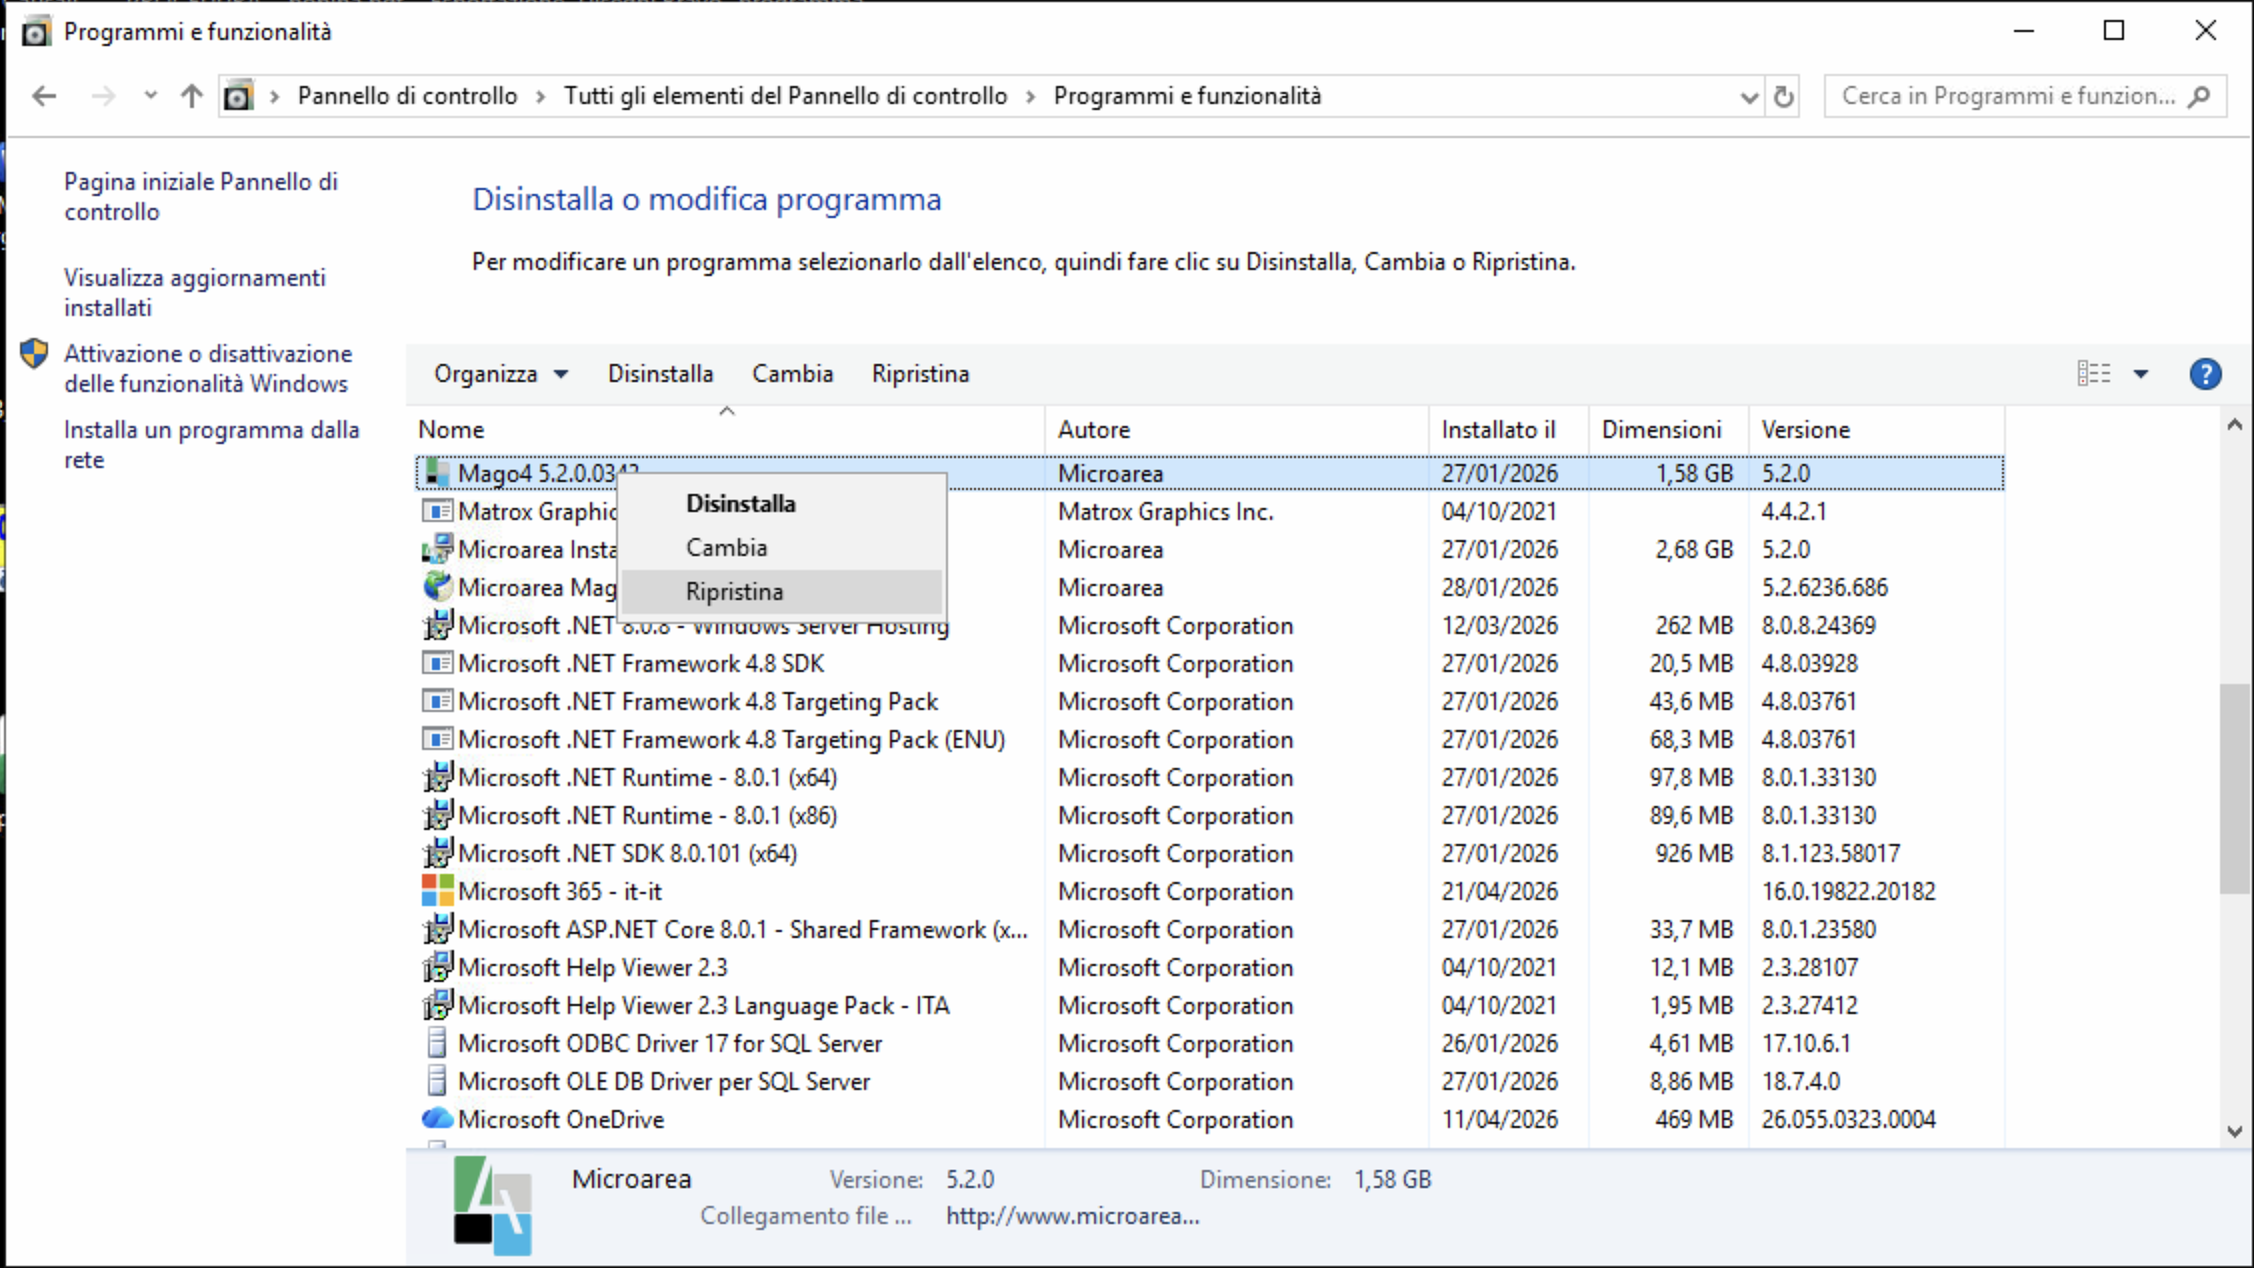Sort list by Autore column header
The width and height of the screenshot is (2254, 1268).
pos(1237,430)
